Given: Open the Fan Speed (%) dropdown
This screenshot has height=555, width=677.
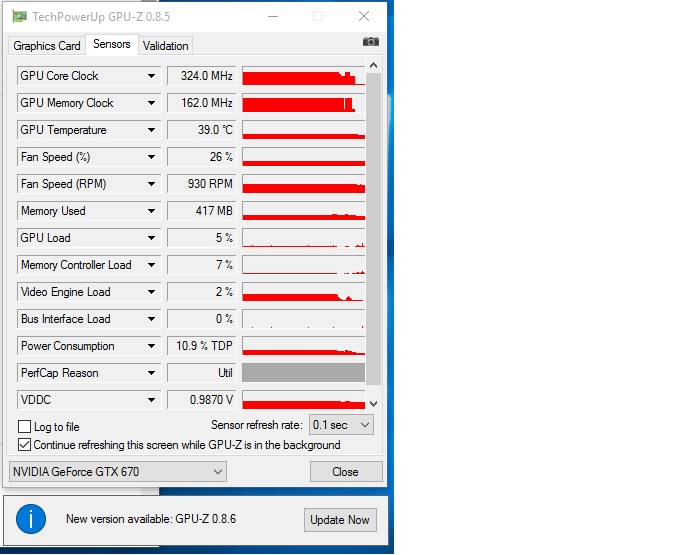Looking at the screenshot, I should pyautogui.click(x=89, y=157).
